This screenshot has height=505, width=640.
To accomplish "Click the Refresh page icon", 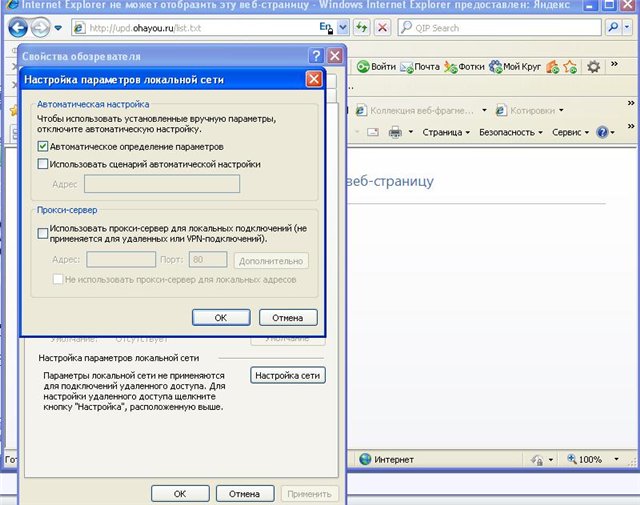I will coord(360,28).
